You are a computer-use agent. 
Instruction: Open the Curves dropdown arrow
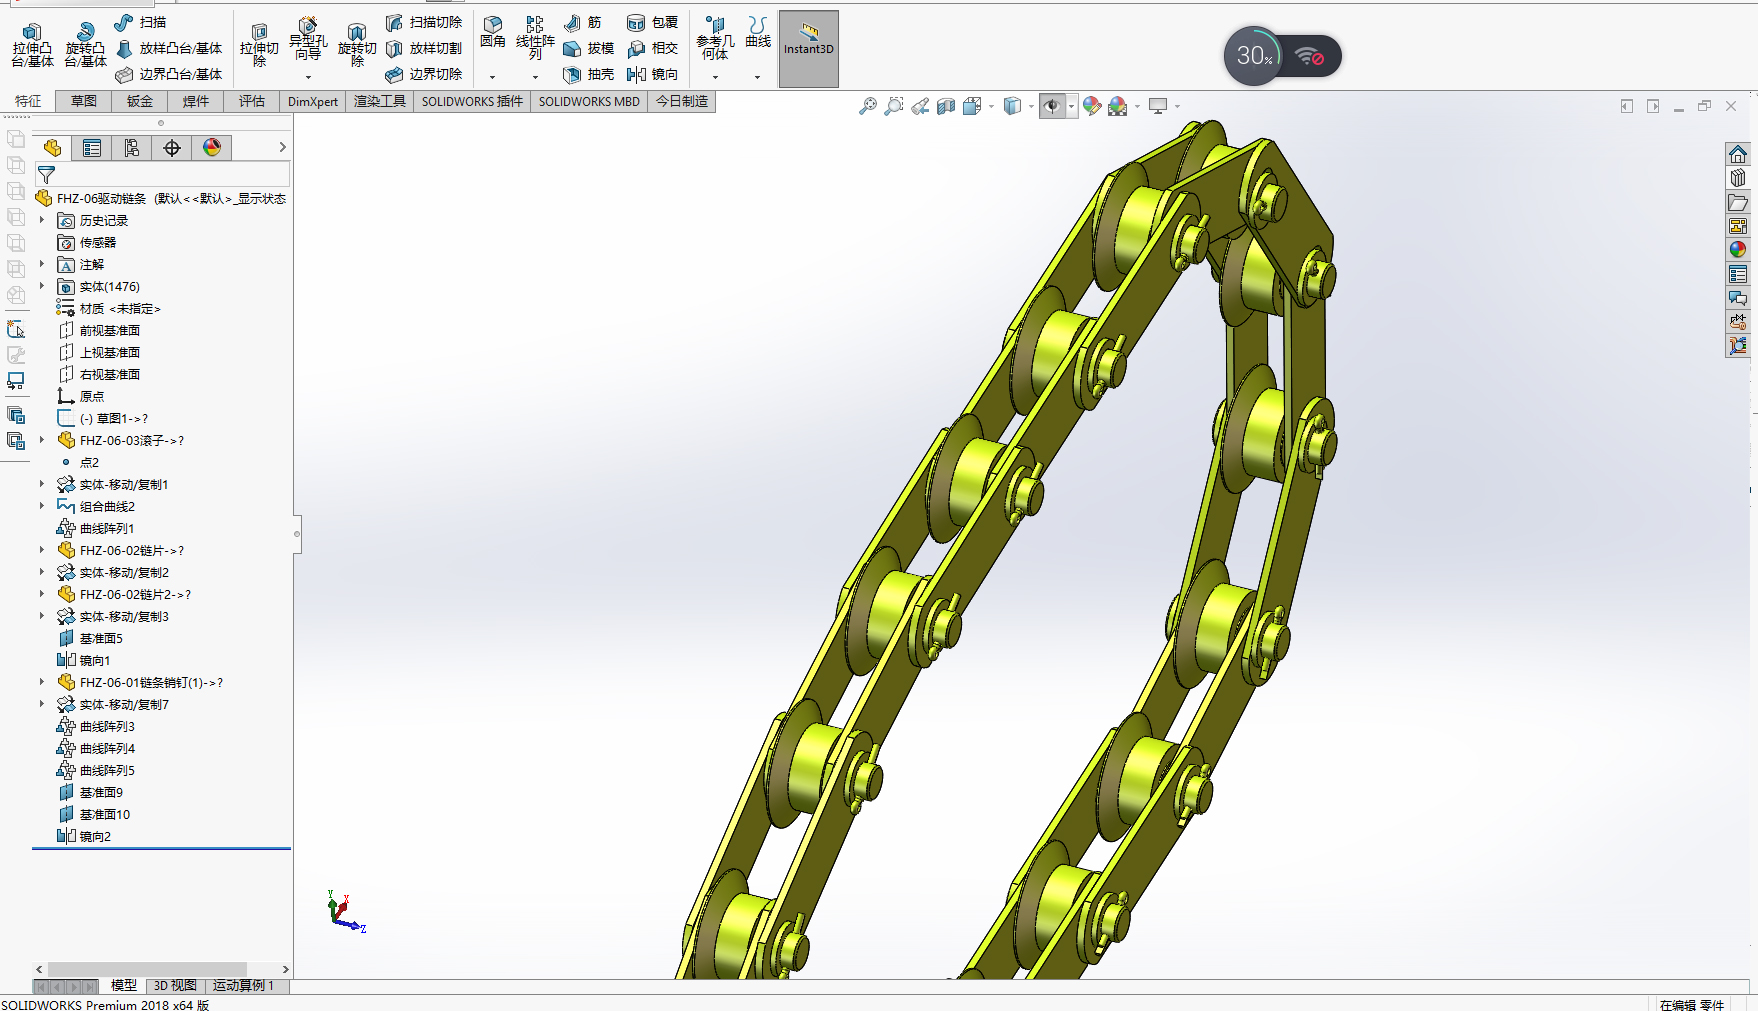click(757, 77)
